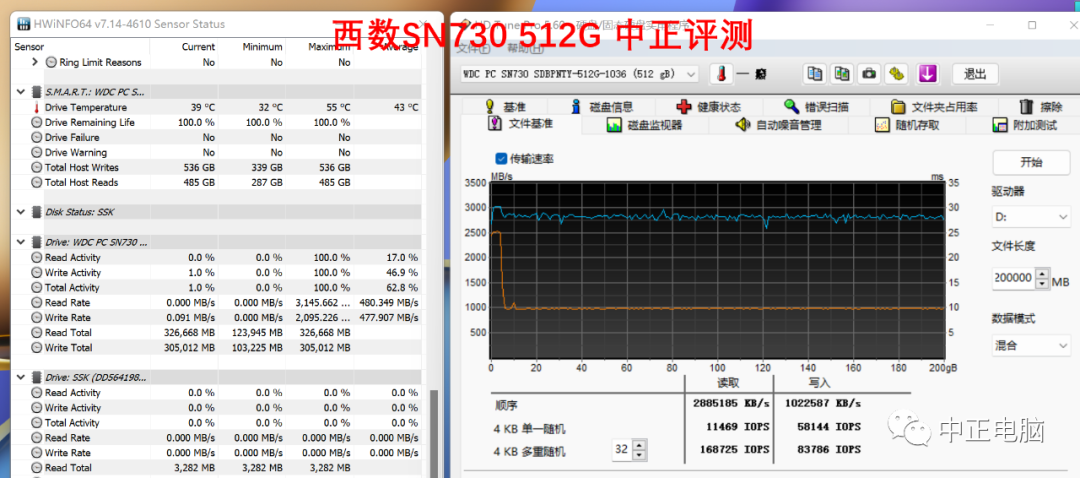Image resolution: width=1080 pixels, height=478 pixels.
Task: Open the 文件 menu in HD Tune
Action: point(473,48)
